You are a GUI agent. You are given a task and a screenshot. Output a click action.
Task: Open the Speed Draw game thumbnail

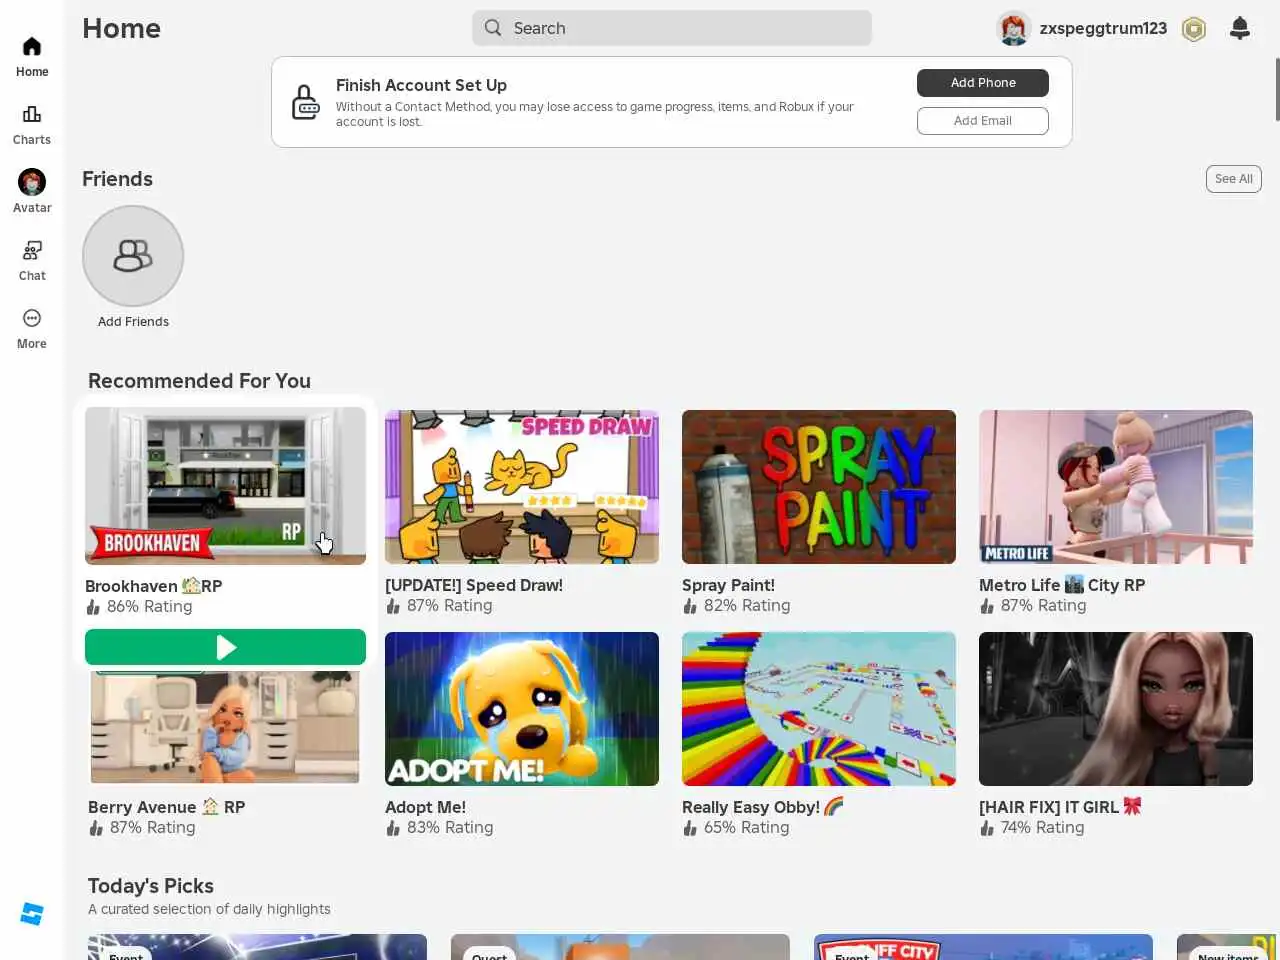pyautogui.click(x=522, y=487)
